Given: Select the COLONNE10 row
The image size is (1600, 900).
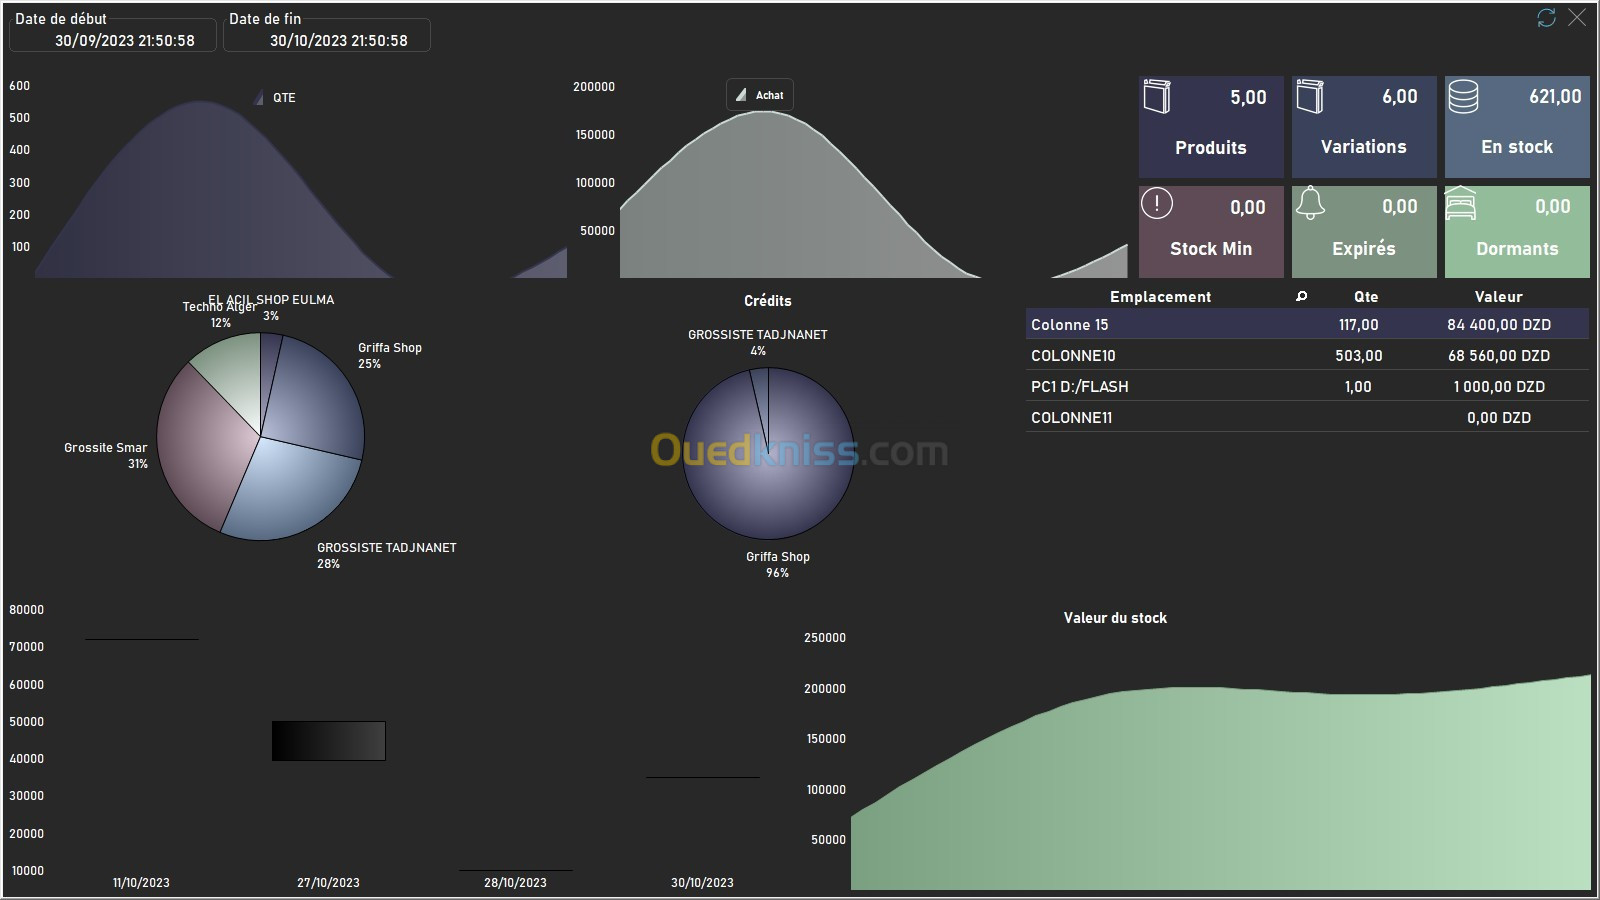Looking at the screenshot, I should (x=1307, y=355).
